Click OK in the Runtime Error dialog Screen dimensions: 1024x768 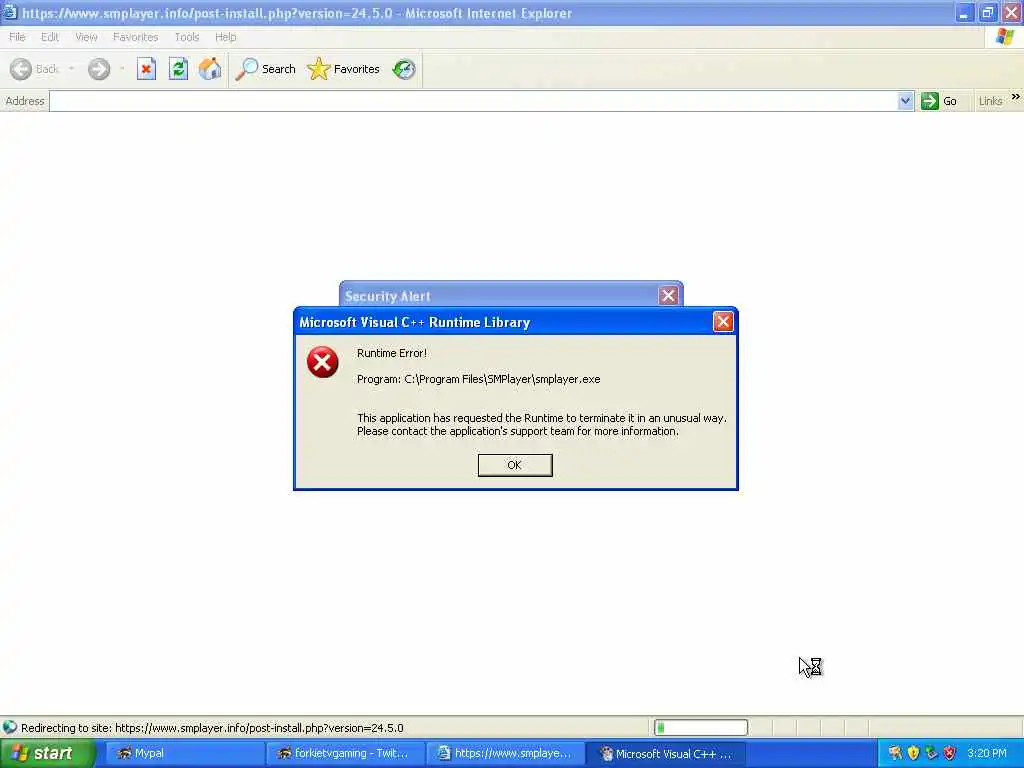(515, 465)
